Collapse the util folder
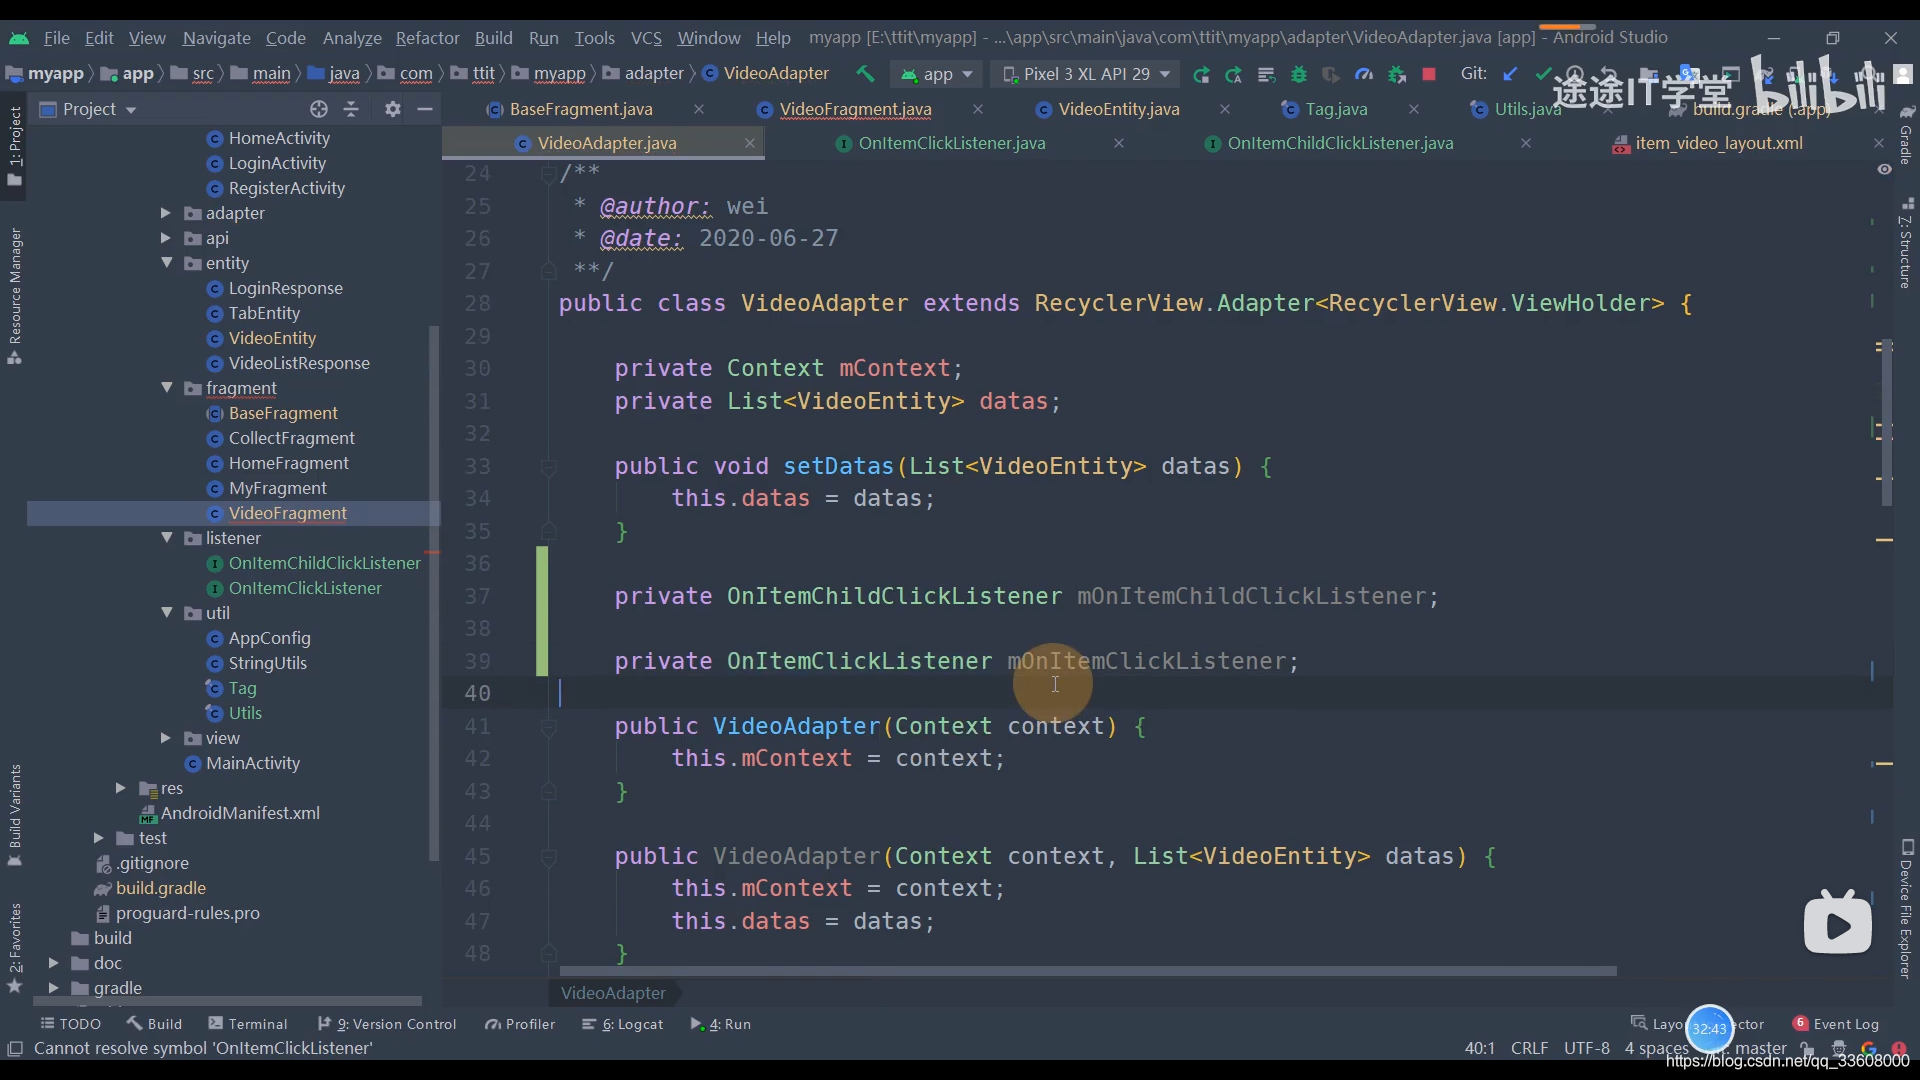The image size is (1920, 1080). click(x=166, y=613)
